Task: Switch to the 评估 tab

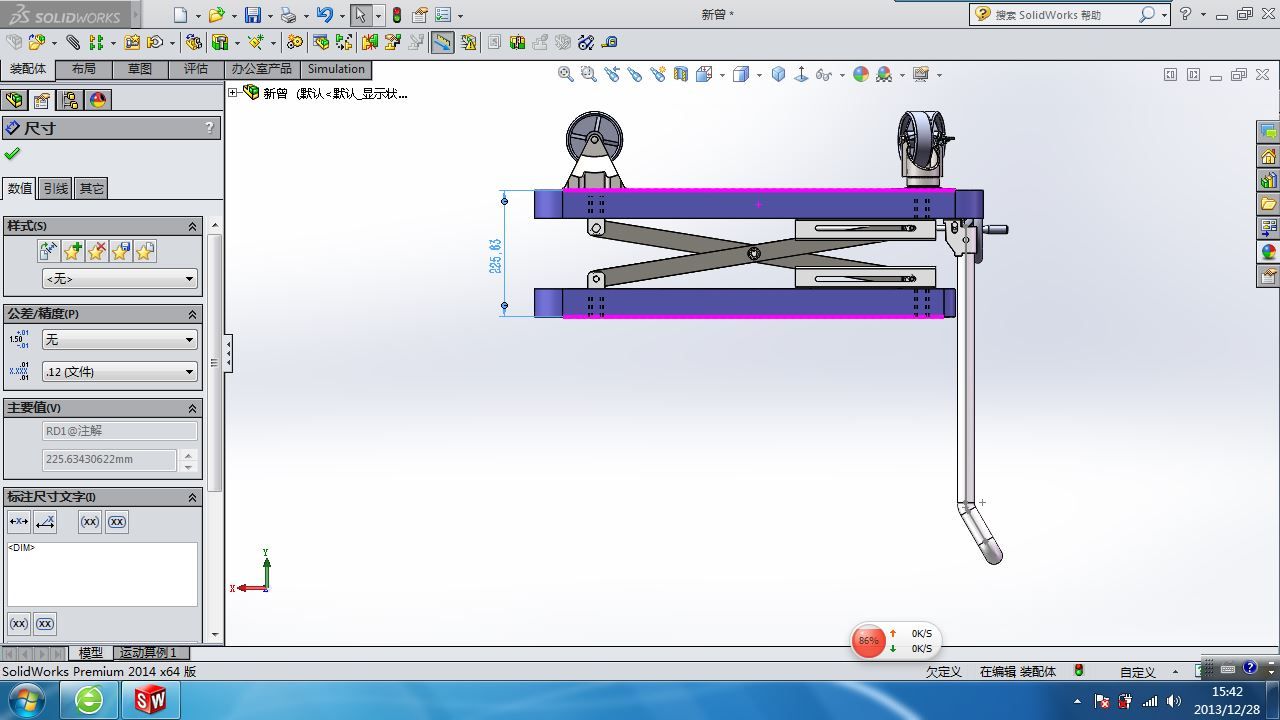Action: (x=196, y=69)
